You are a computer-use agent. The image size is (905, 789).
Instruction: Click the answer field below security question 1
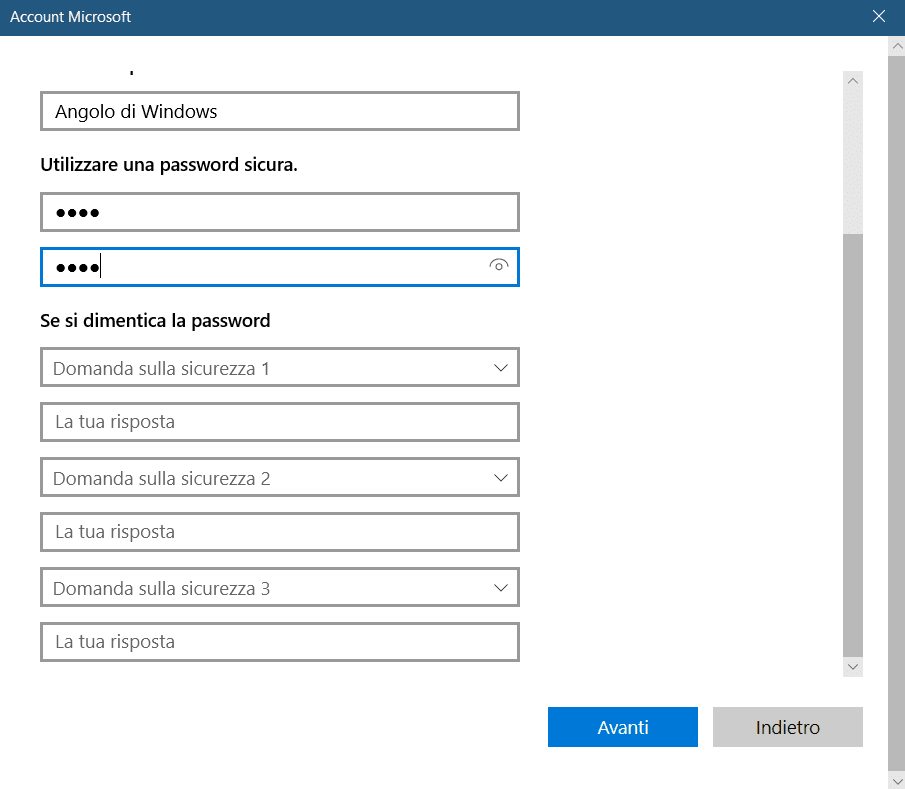click(x=280, y=422)
